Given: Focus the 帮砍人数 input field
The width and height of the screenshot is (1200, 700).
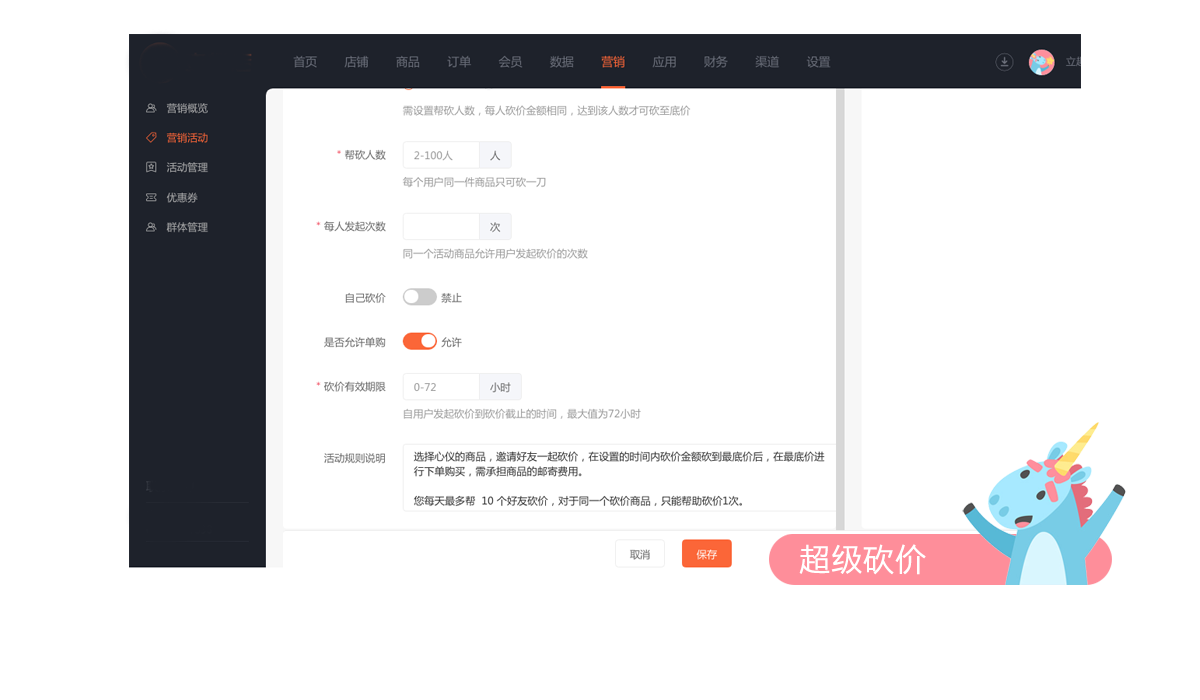Looking at the screenshot, I should (441, 155).
